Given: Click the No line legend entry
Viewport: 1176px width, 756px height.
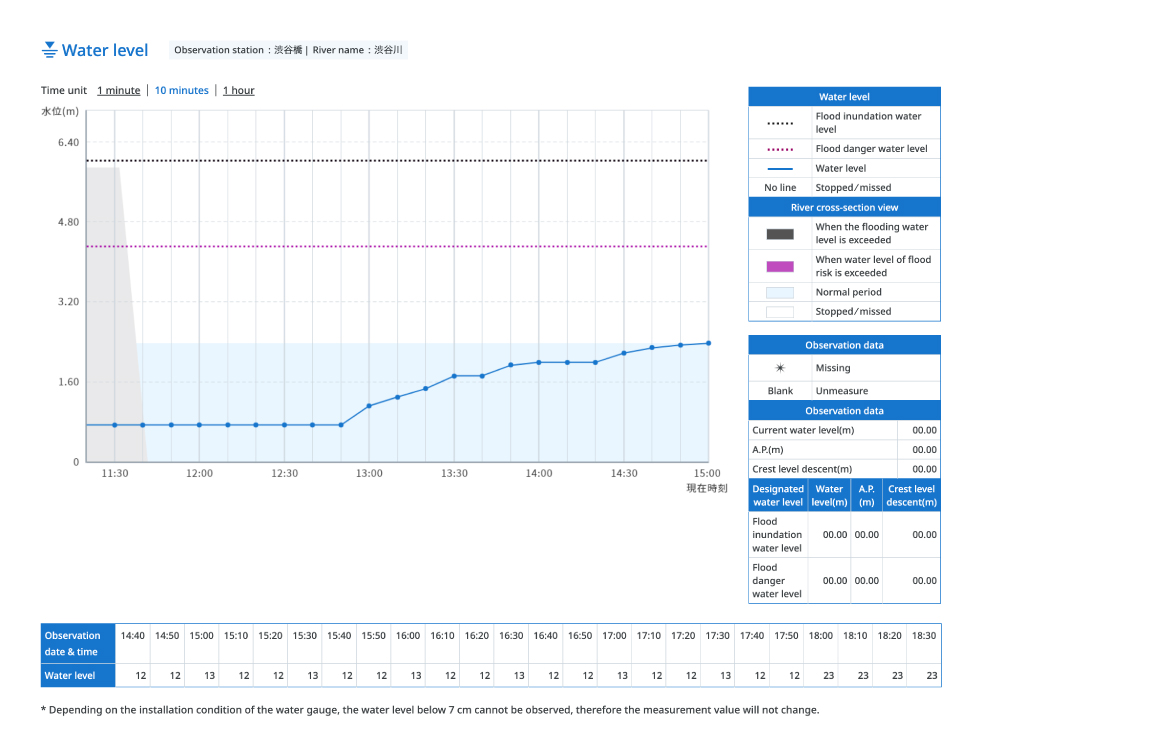Looking at the screenshot, I should pos(780,188).
